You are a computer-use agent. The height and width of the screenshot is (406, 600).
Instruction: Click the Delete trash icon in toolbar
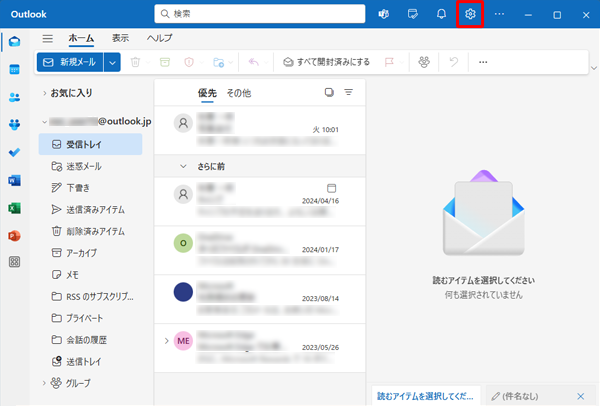[135, 62]
